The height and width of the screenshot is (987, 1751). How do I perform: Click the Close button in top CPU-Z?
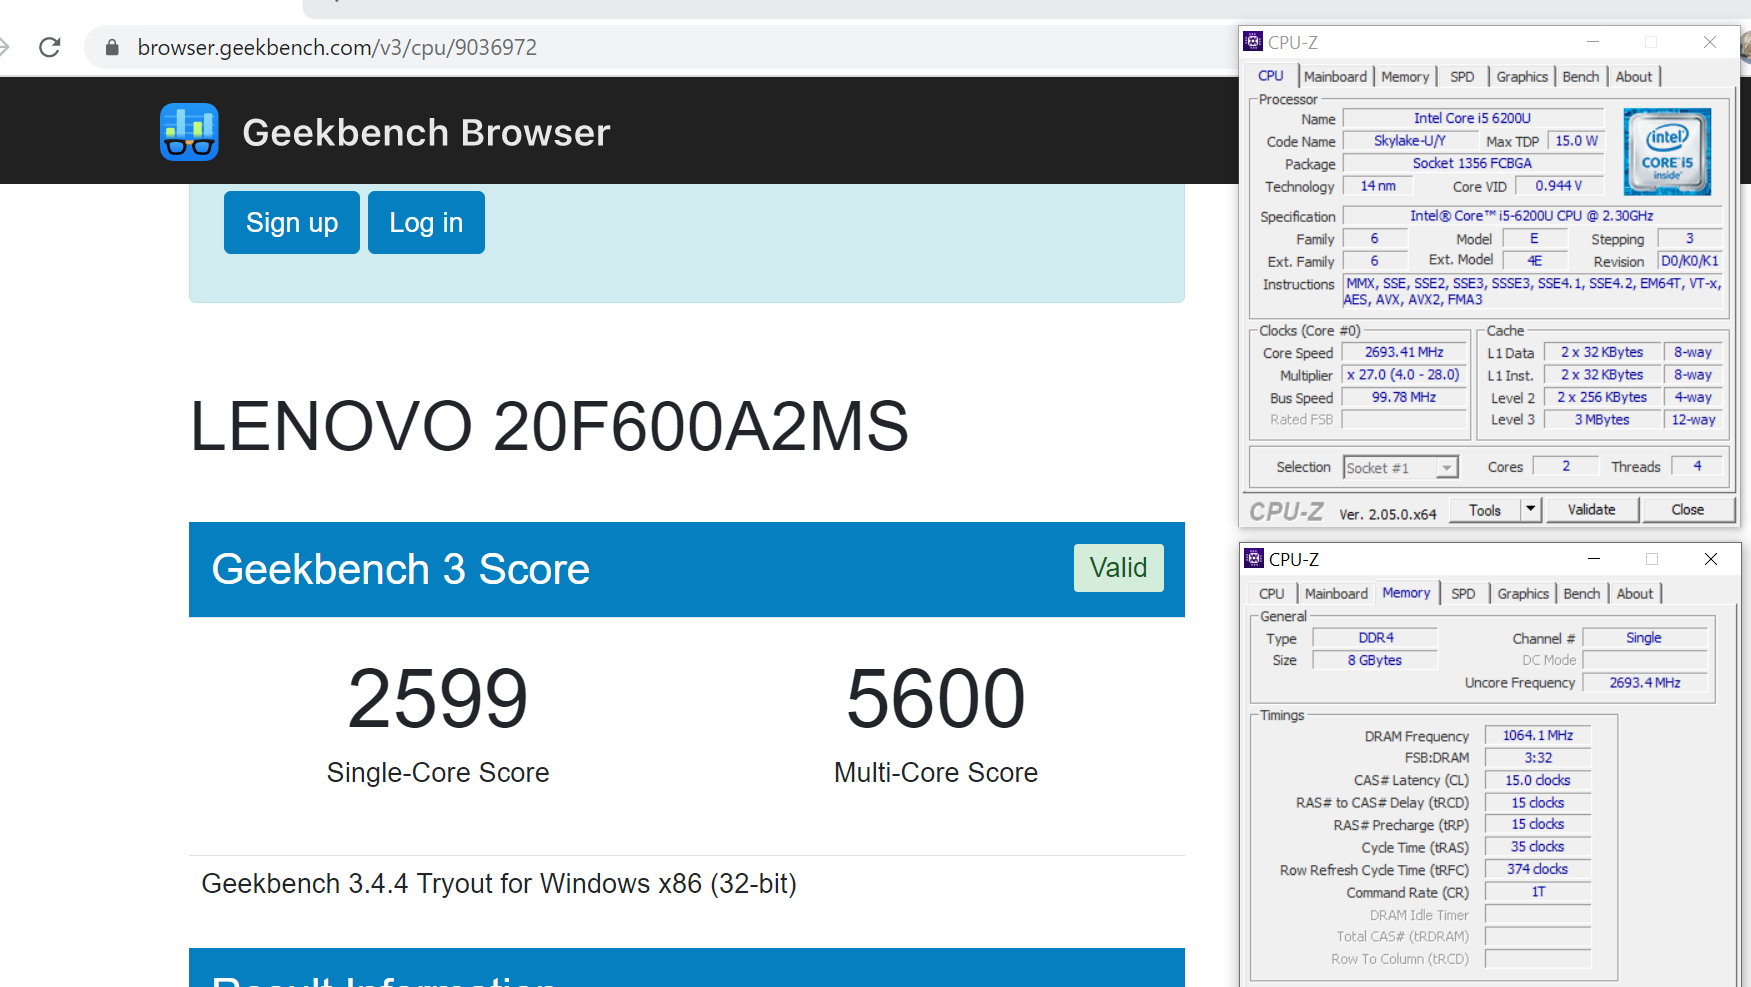point(1687,510)
